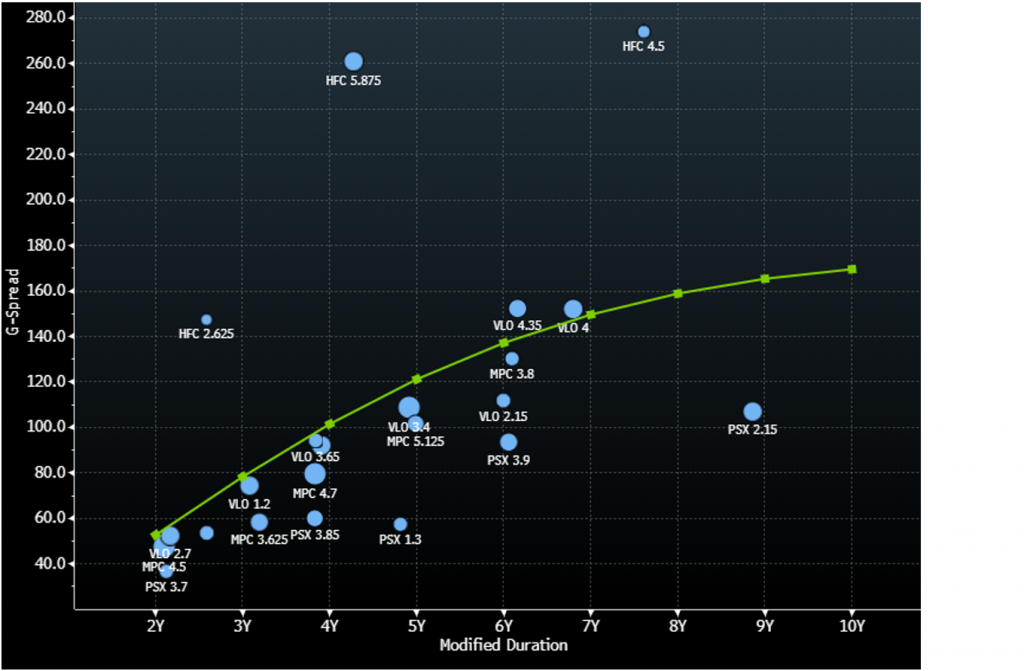Select the VLO 4 bubble
Image resolution: width=1024 pixels, height=671 pixels.
(573, 310)
